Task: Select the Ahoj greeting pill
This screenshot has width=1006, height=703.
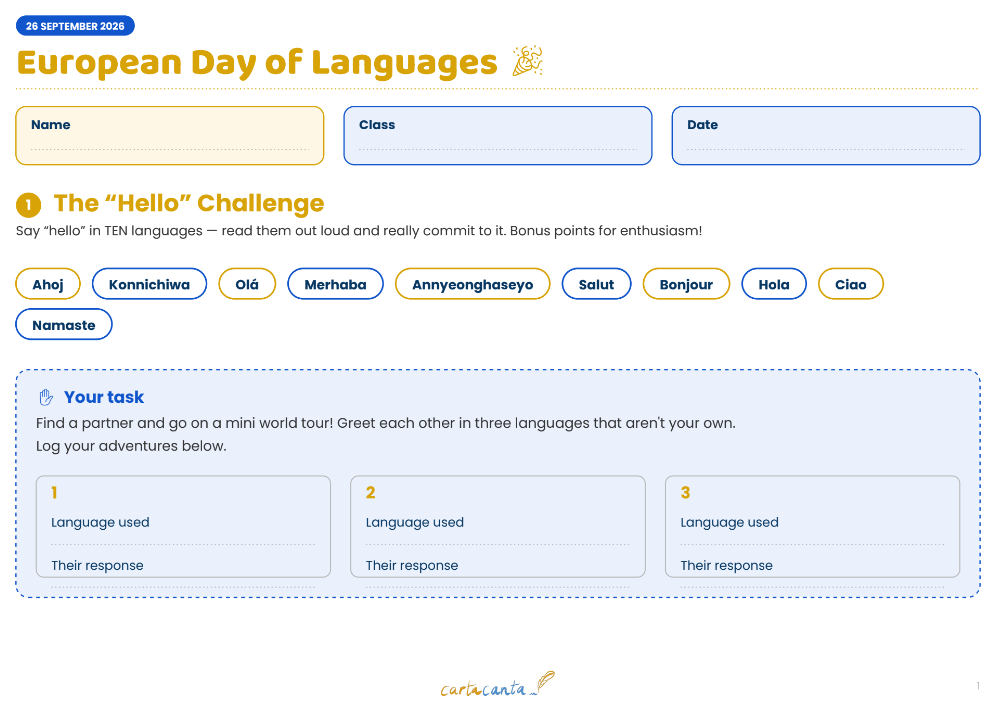Action: coord(48,284)
